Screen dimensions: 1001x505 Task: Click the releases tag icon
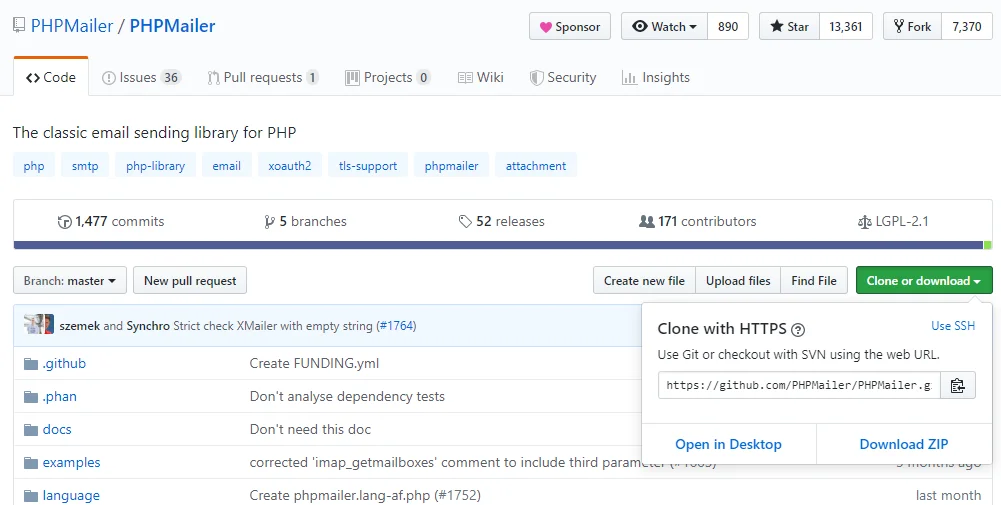click(465, 222)
